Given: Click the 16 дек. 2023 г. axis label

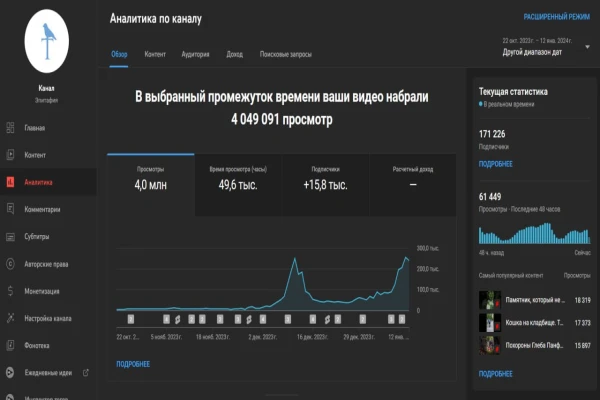Looking at the screenshot, I should [312, 337].
